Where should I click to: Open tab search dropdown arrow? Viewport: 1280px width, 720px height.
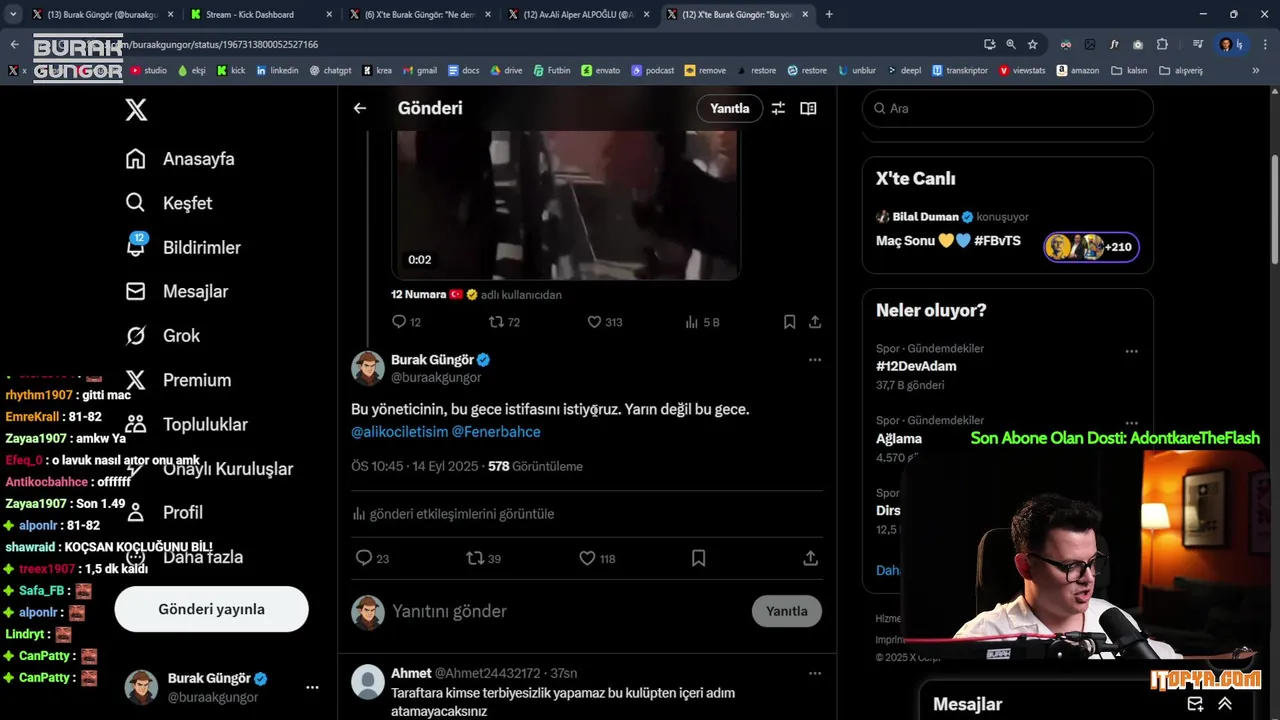coord(12,14)
